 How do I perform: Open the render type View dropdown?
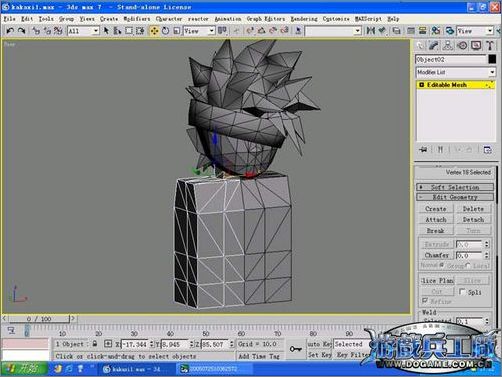point(474,31)
